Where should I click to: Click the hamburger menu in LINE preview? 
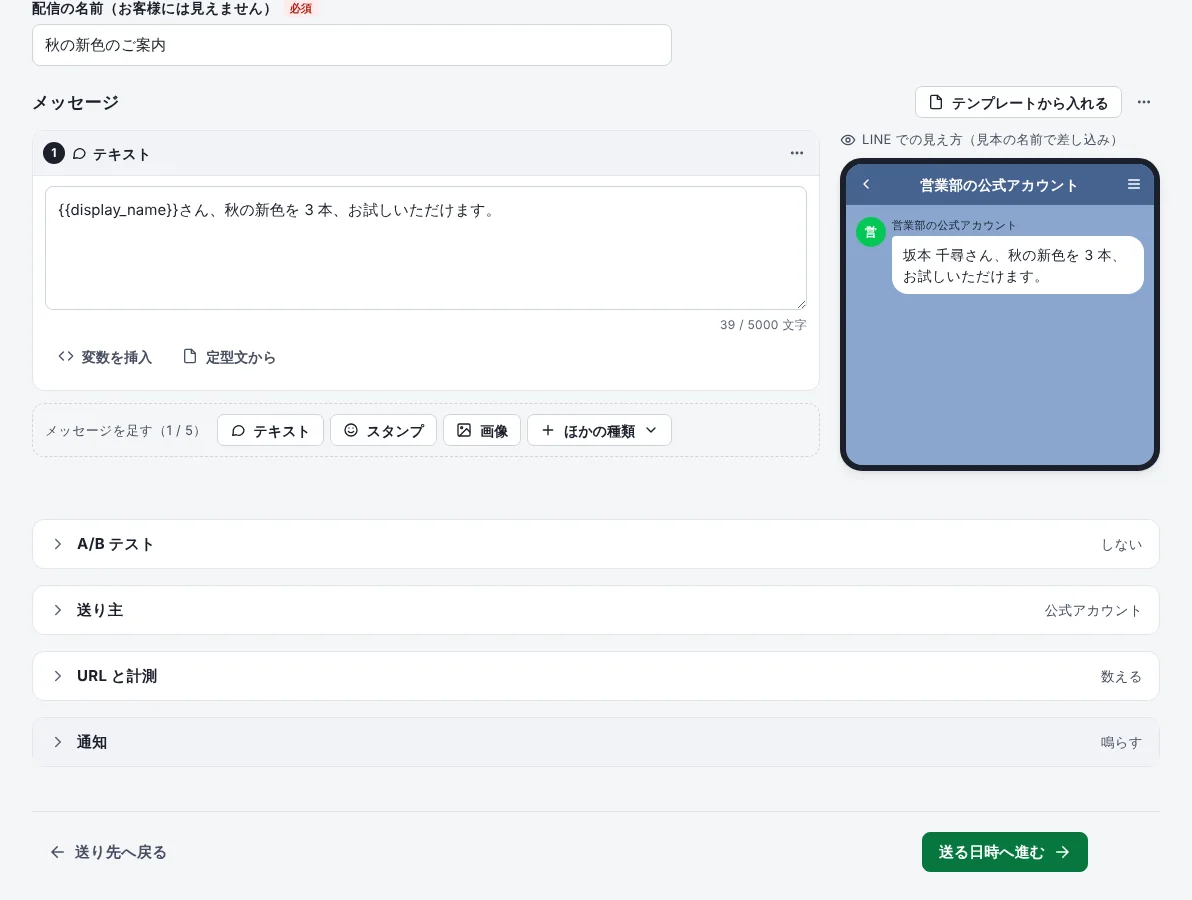[1133, 185]
